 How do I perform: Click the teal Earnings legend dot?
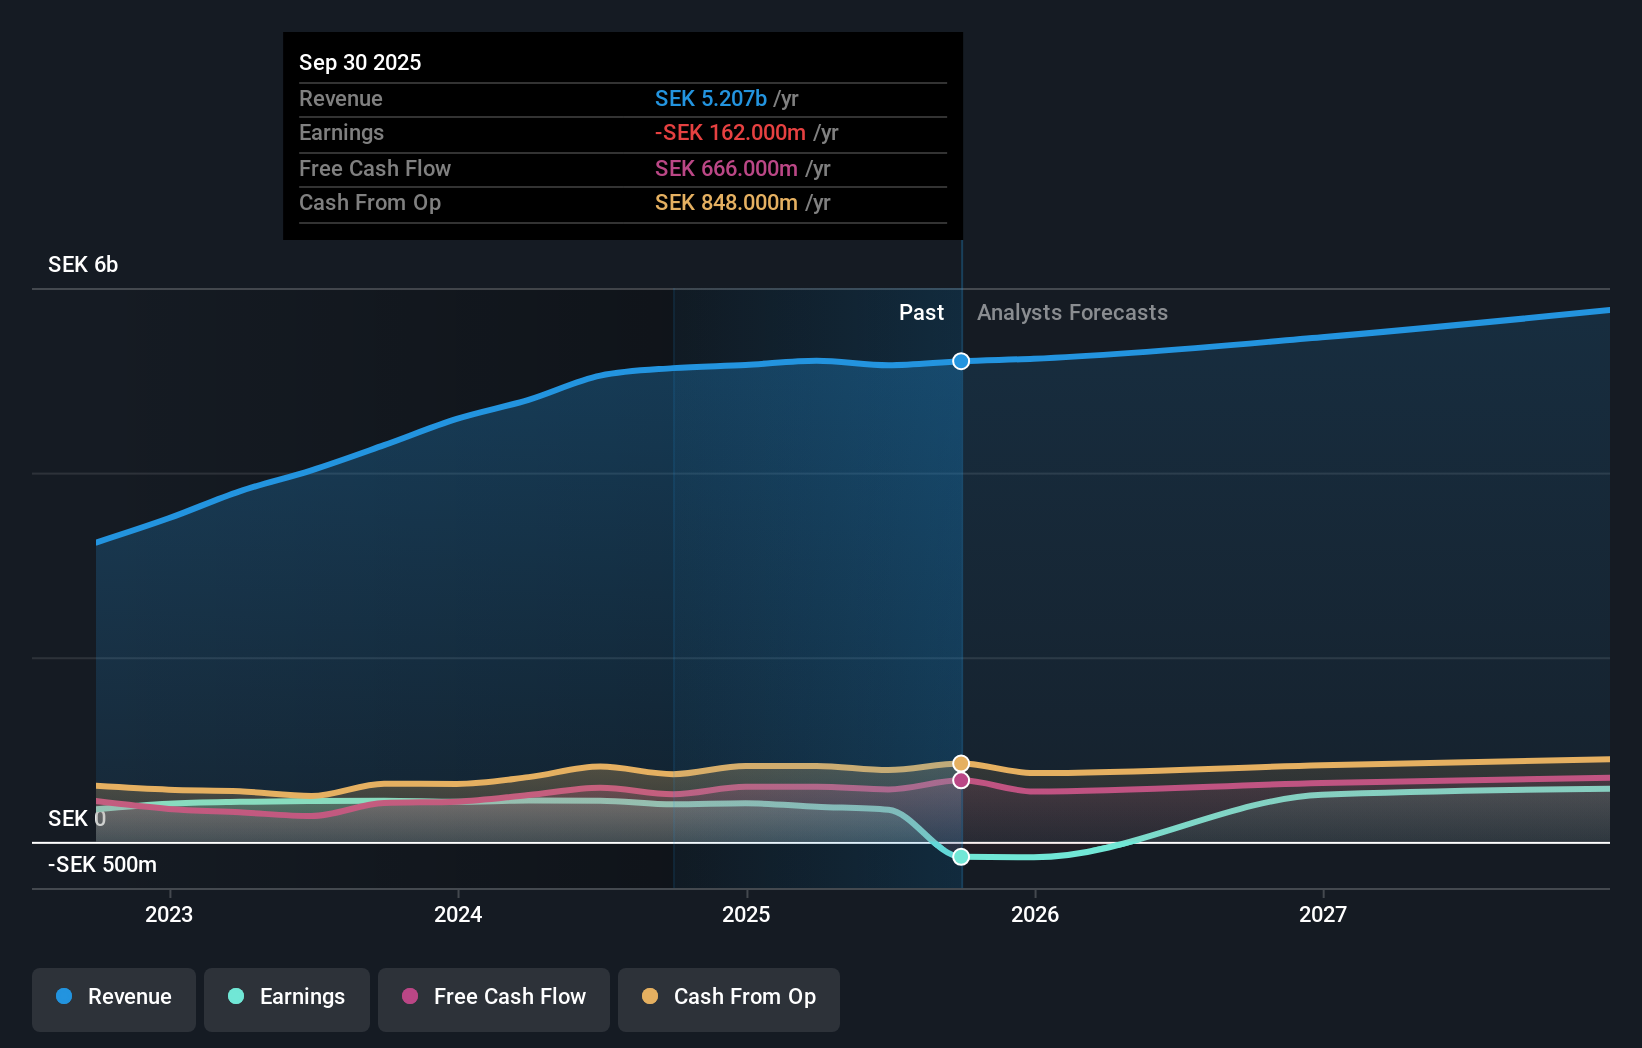[x=236, y=996]
